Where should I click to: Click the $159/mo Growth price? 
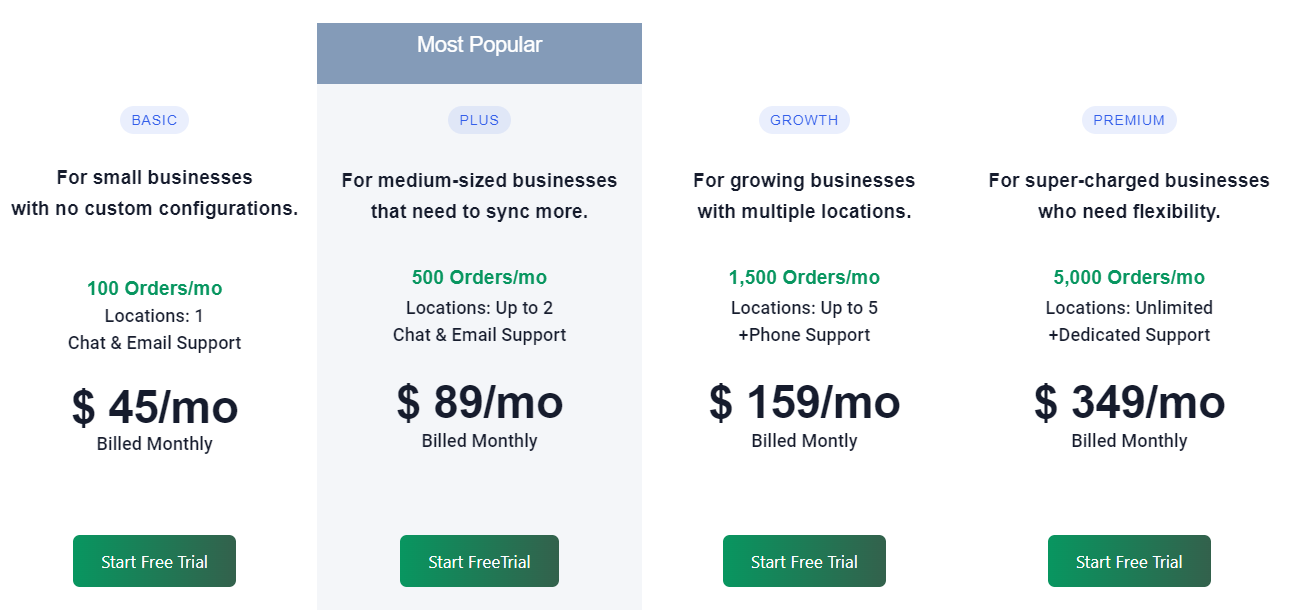(804, 402)
